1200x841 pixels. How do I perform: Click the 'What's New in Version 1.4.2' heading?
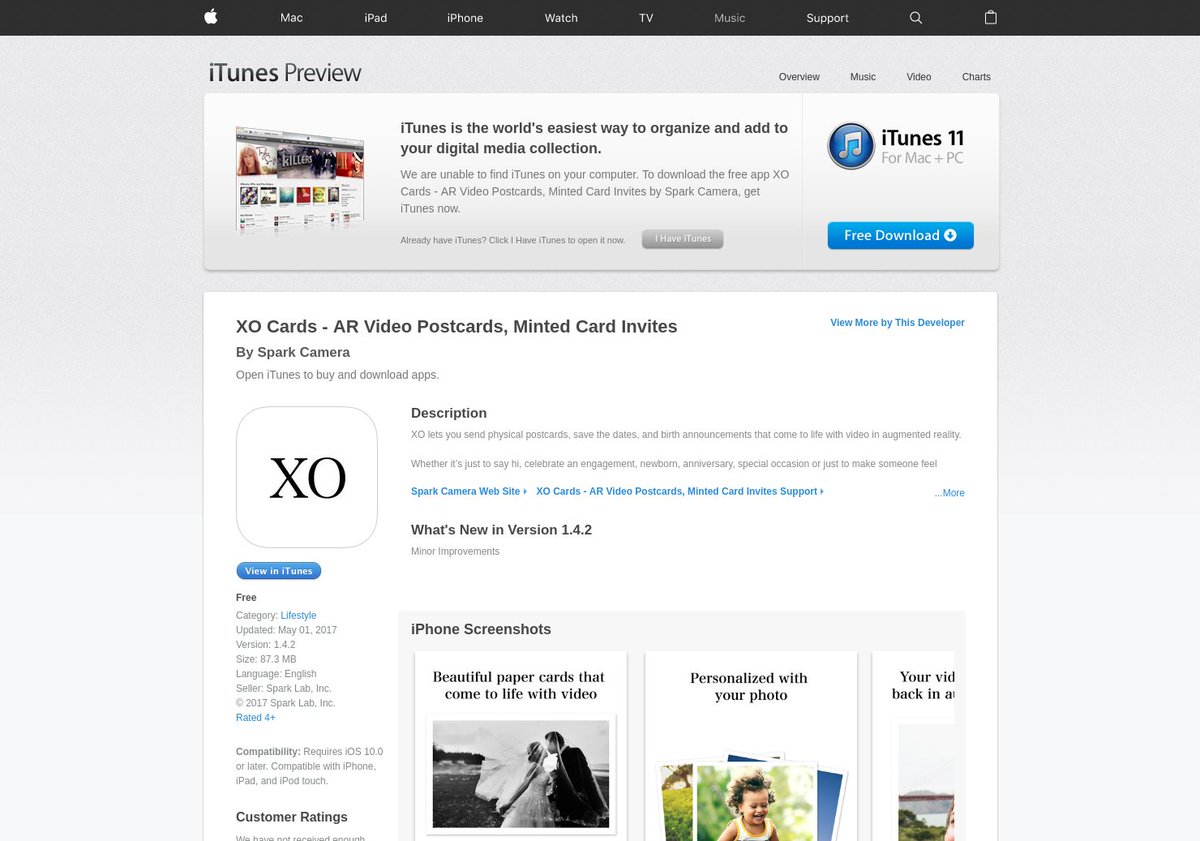(501, 530)
